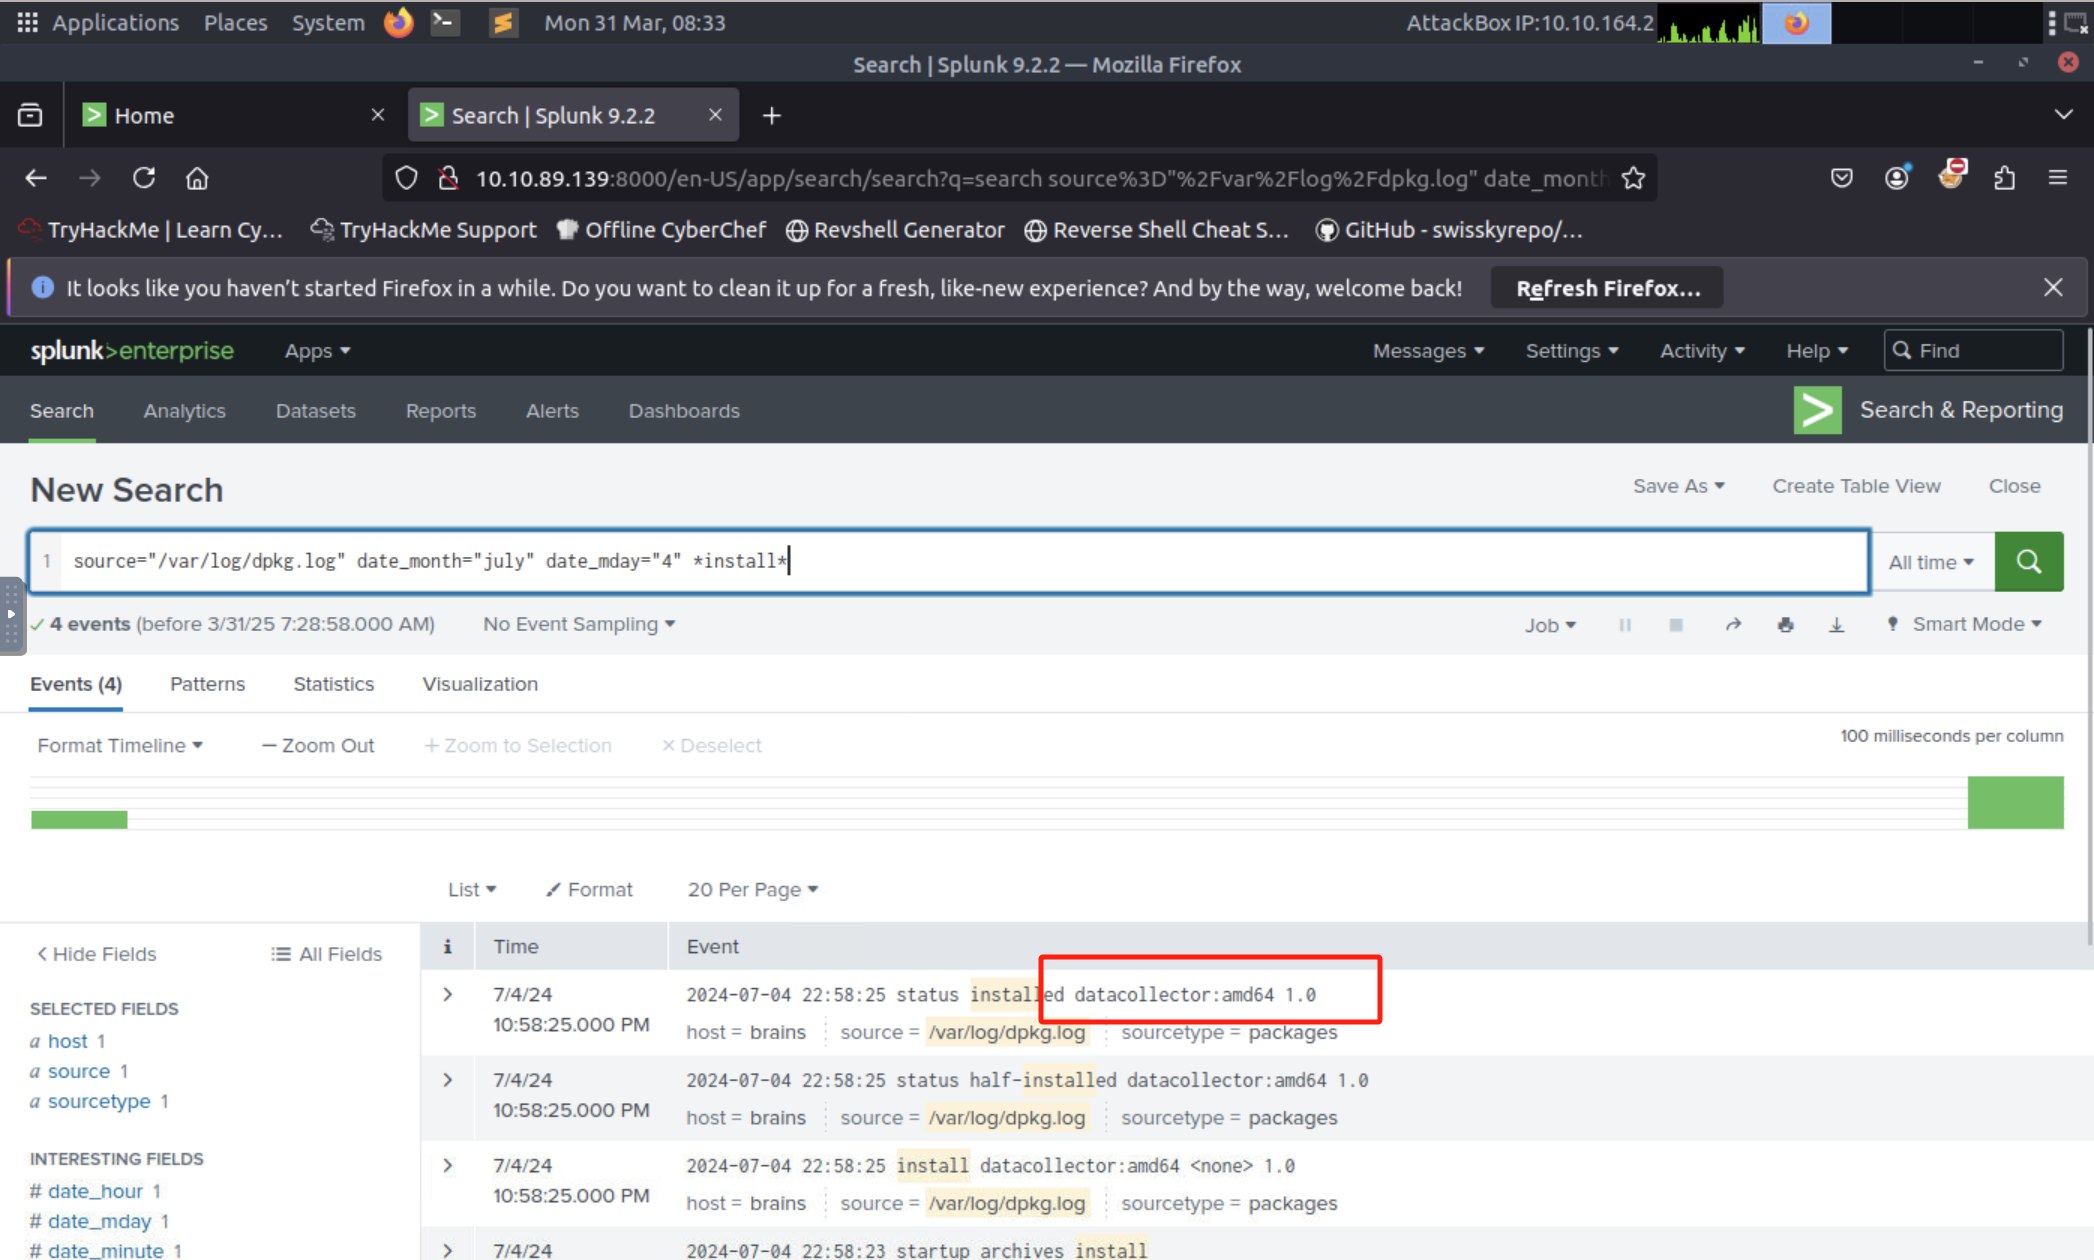Click the Create Table View link

tap(1856, 486)
